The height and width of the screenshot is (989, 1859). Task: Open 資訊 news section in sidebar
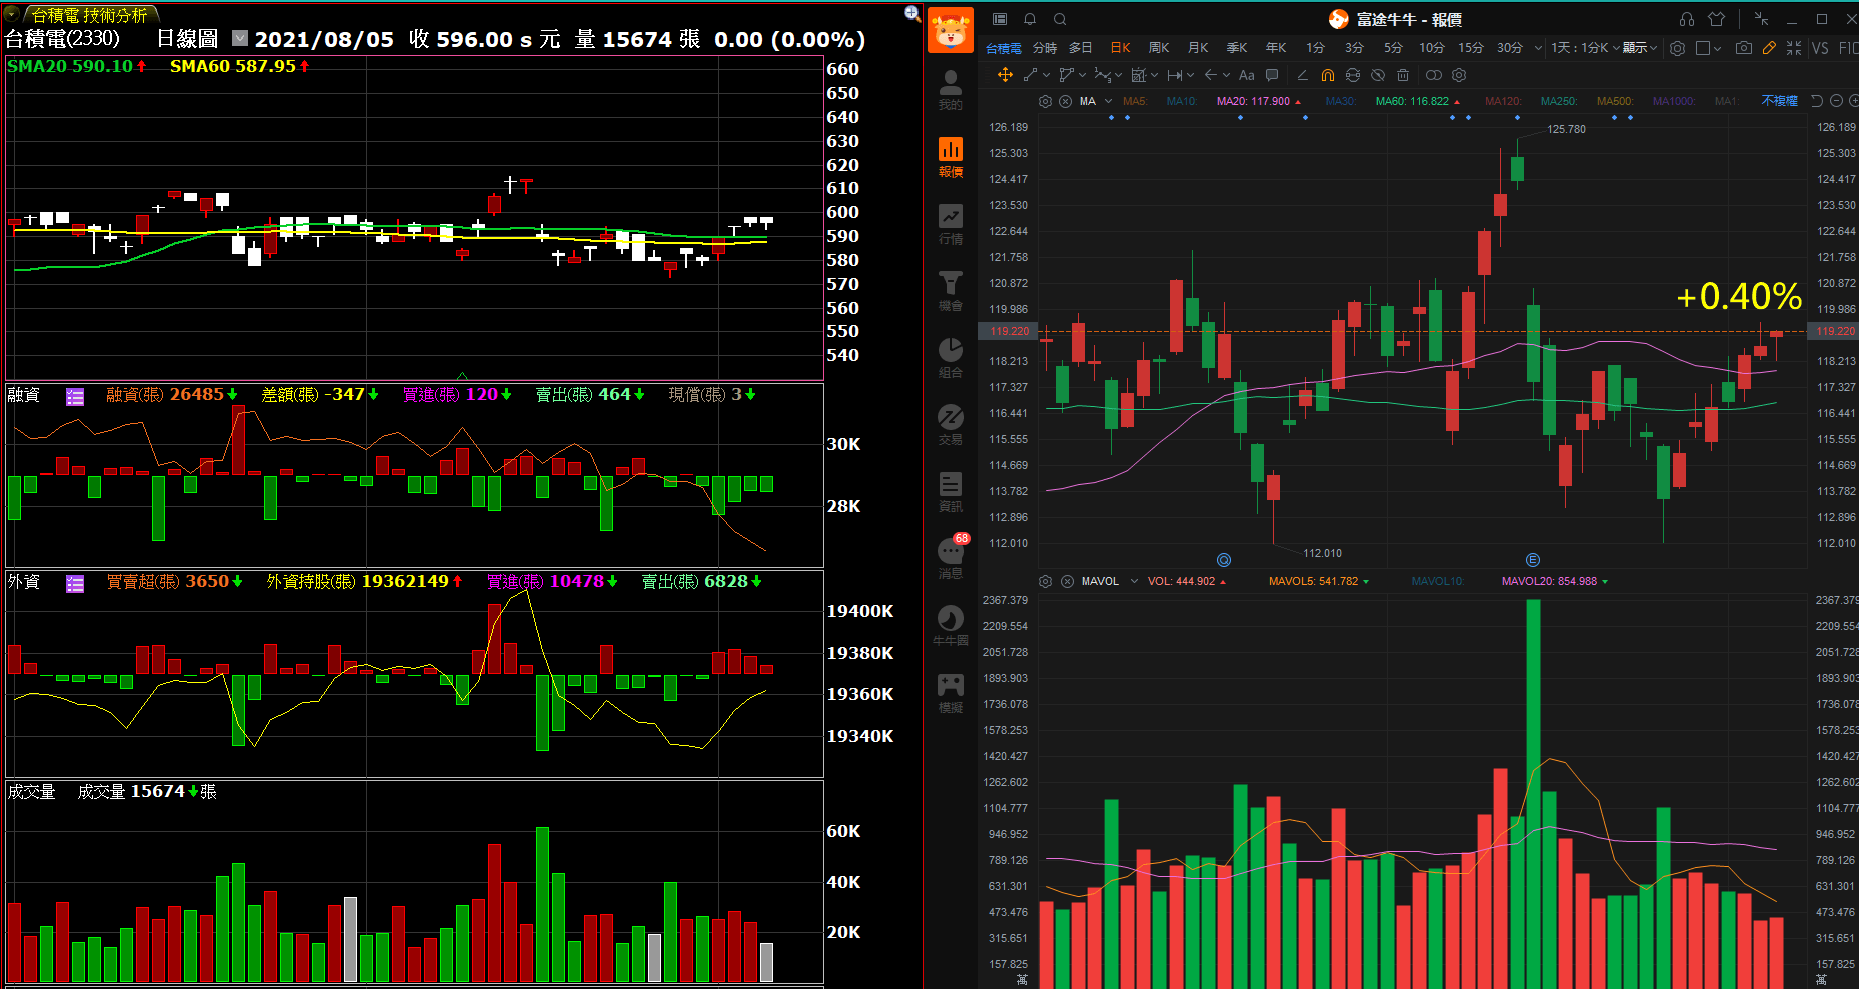coord(950,492)
